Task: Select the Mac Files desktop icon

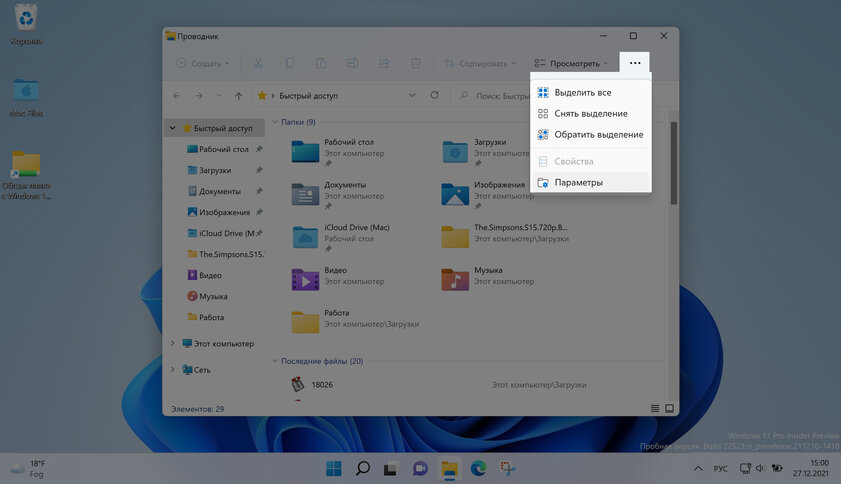Action: [x=26, y=98]
